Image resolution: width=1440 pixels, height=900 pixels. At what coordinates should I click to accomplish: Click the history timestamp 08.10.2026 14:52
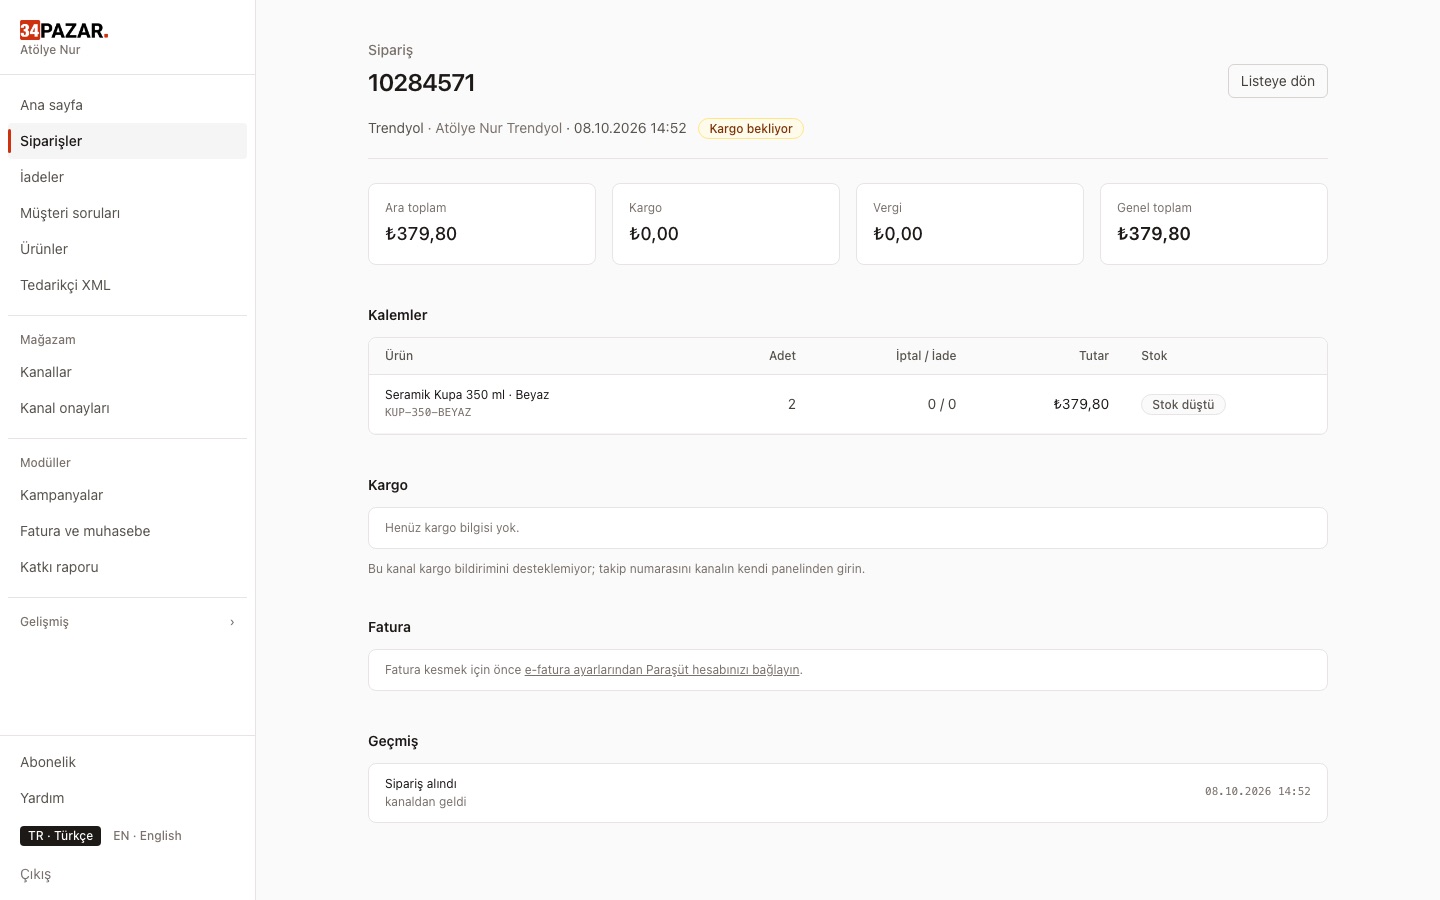coord(1257,791)
